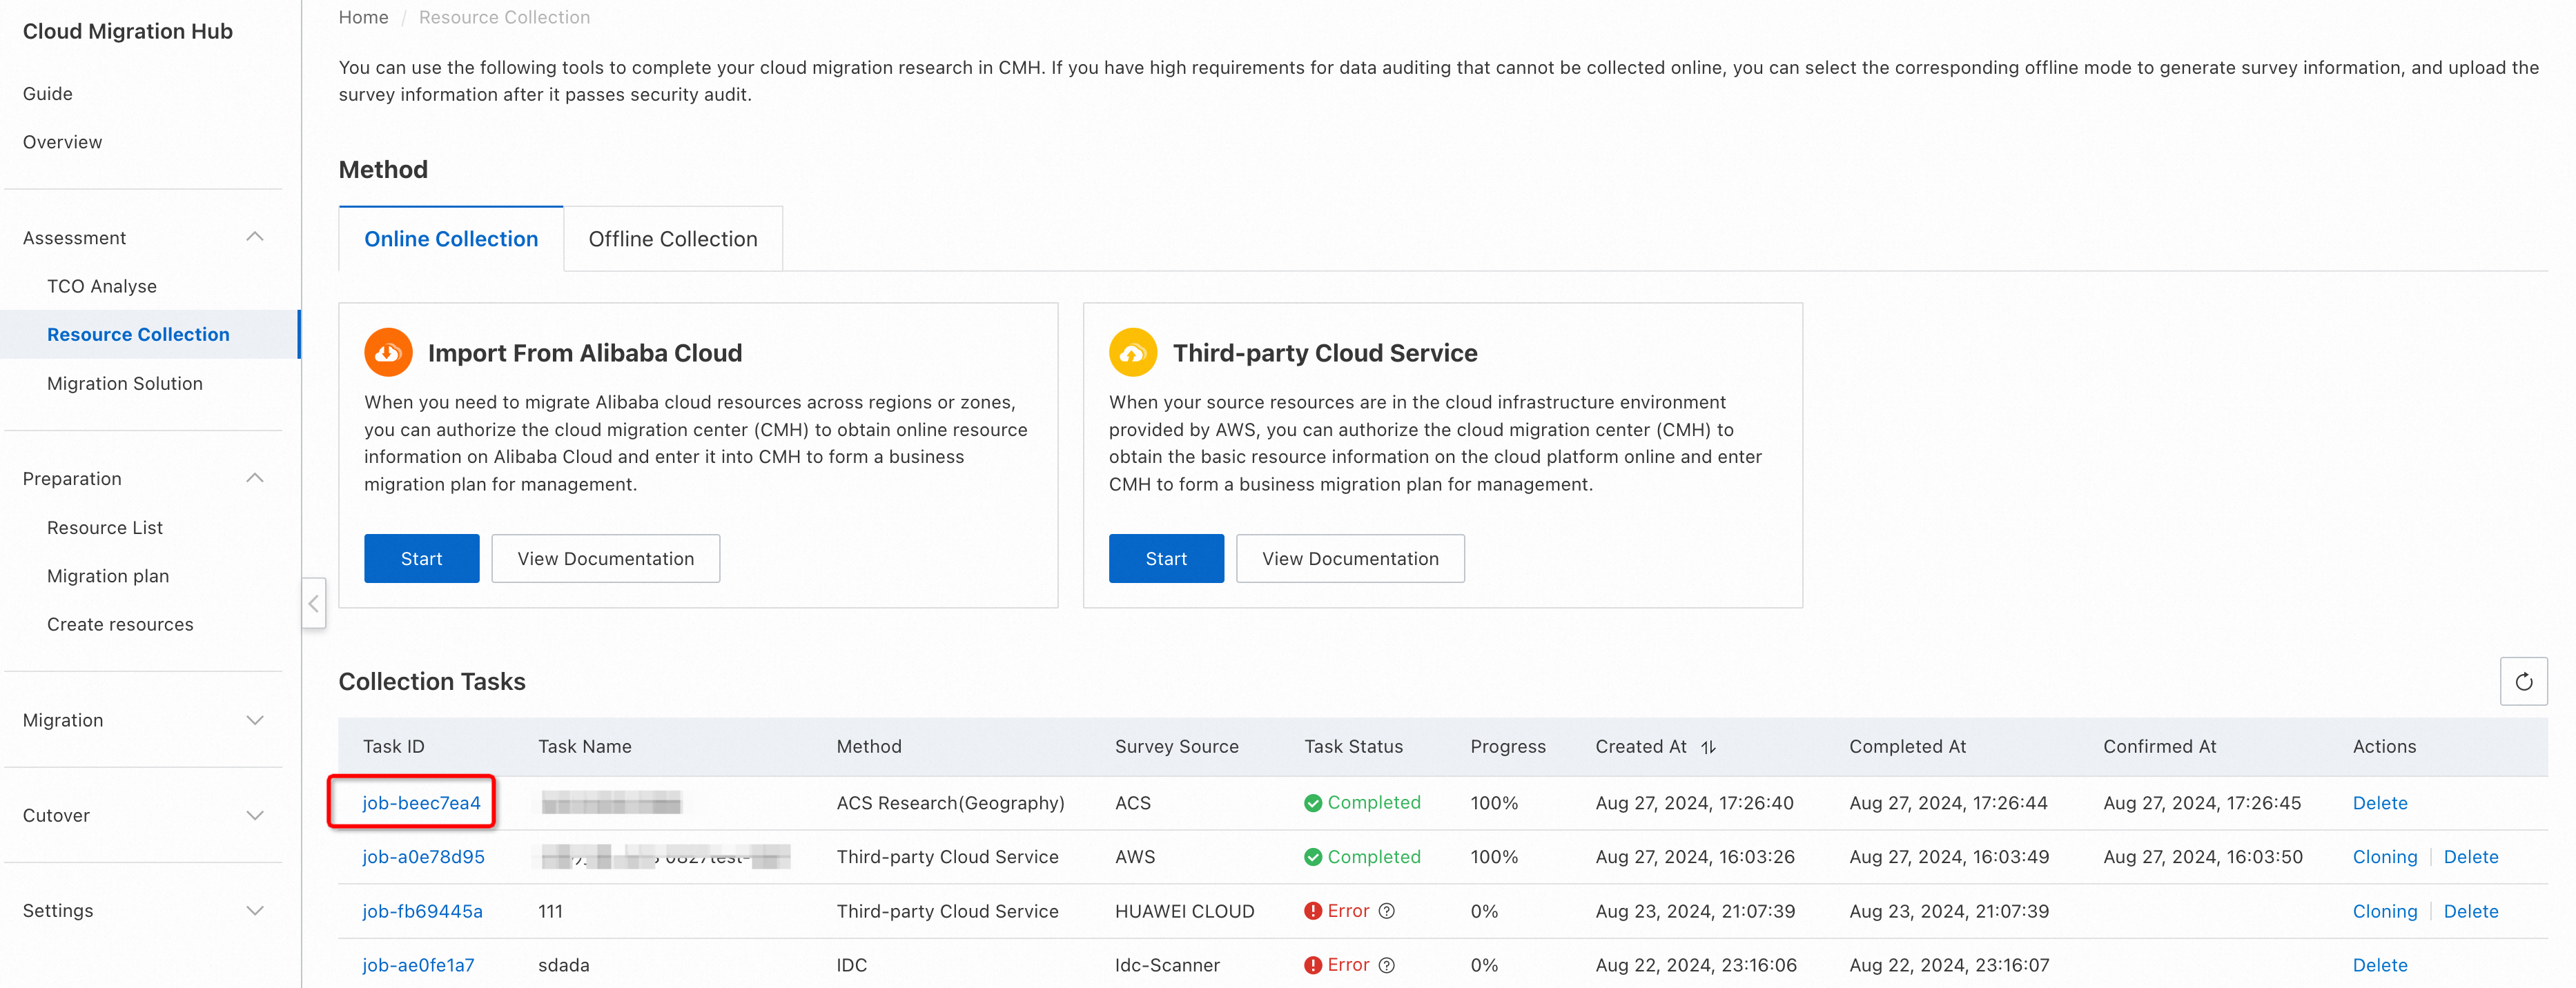Start Third-party Cloud Service collection
Viewport: 2576px width, 988px height.
(1166, 558)
